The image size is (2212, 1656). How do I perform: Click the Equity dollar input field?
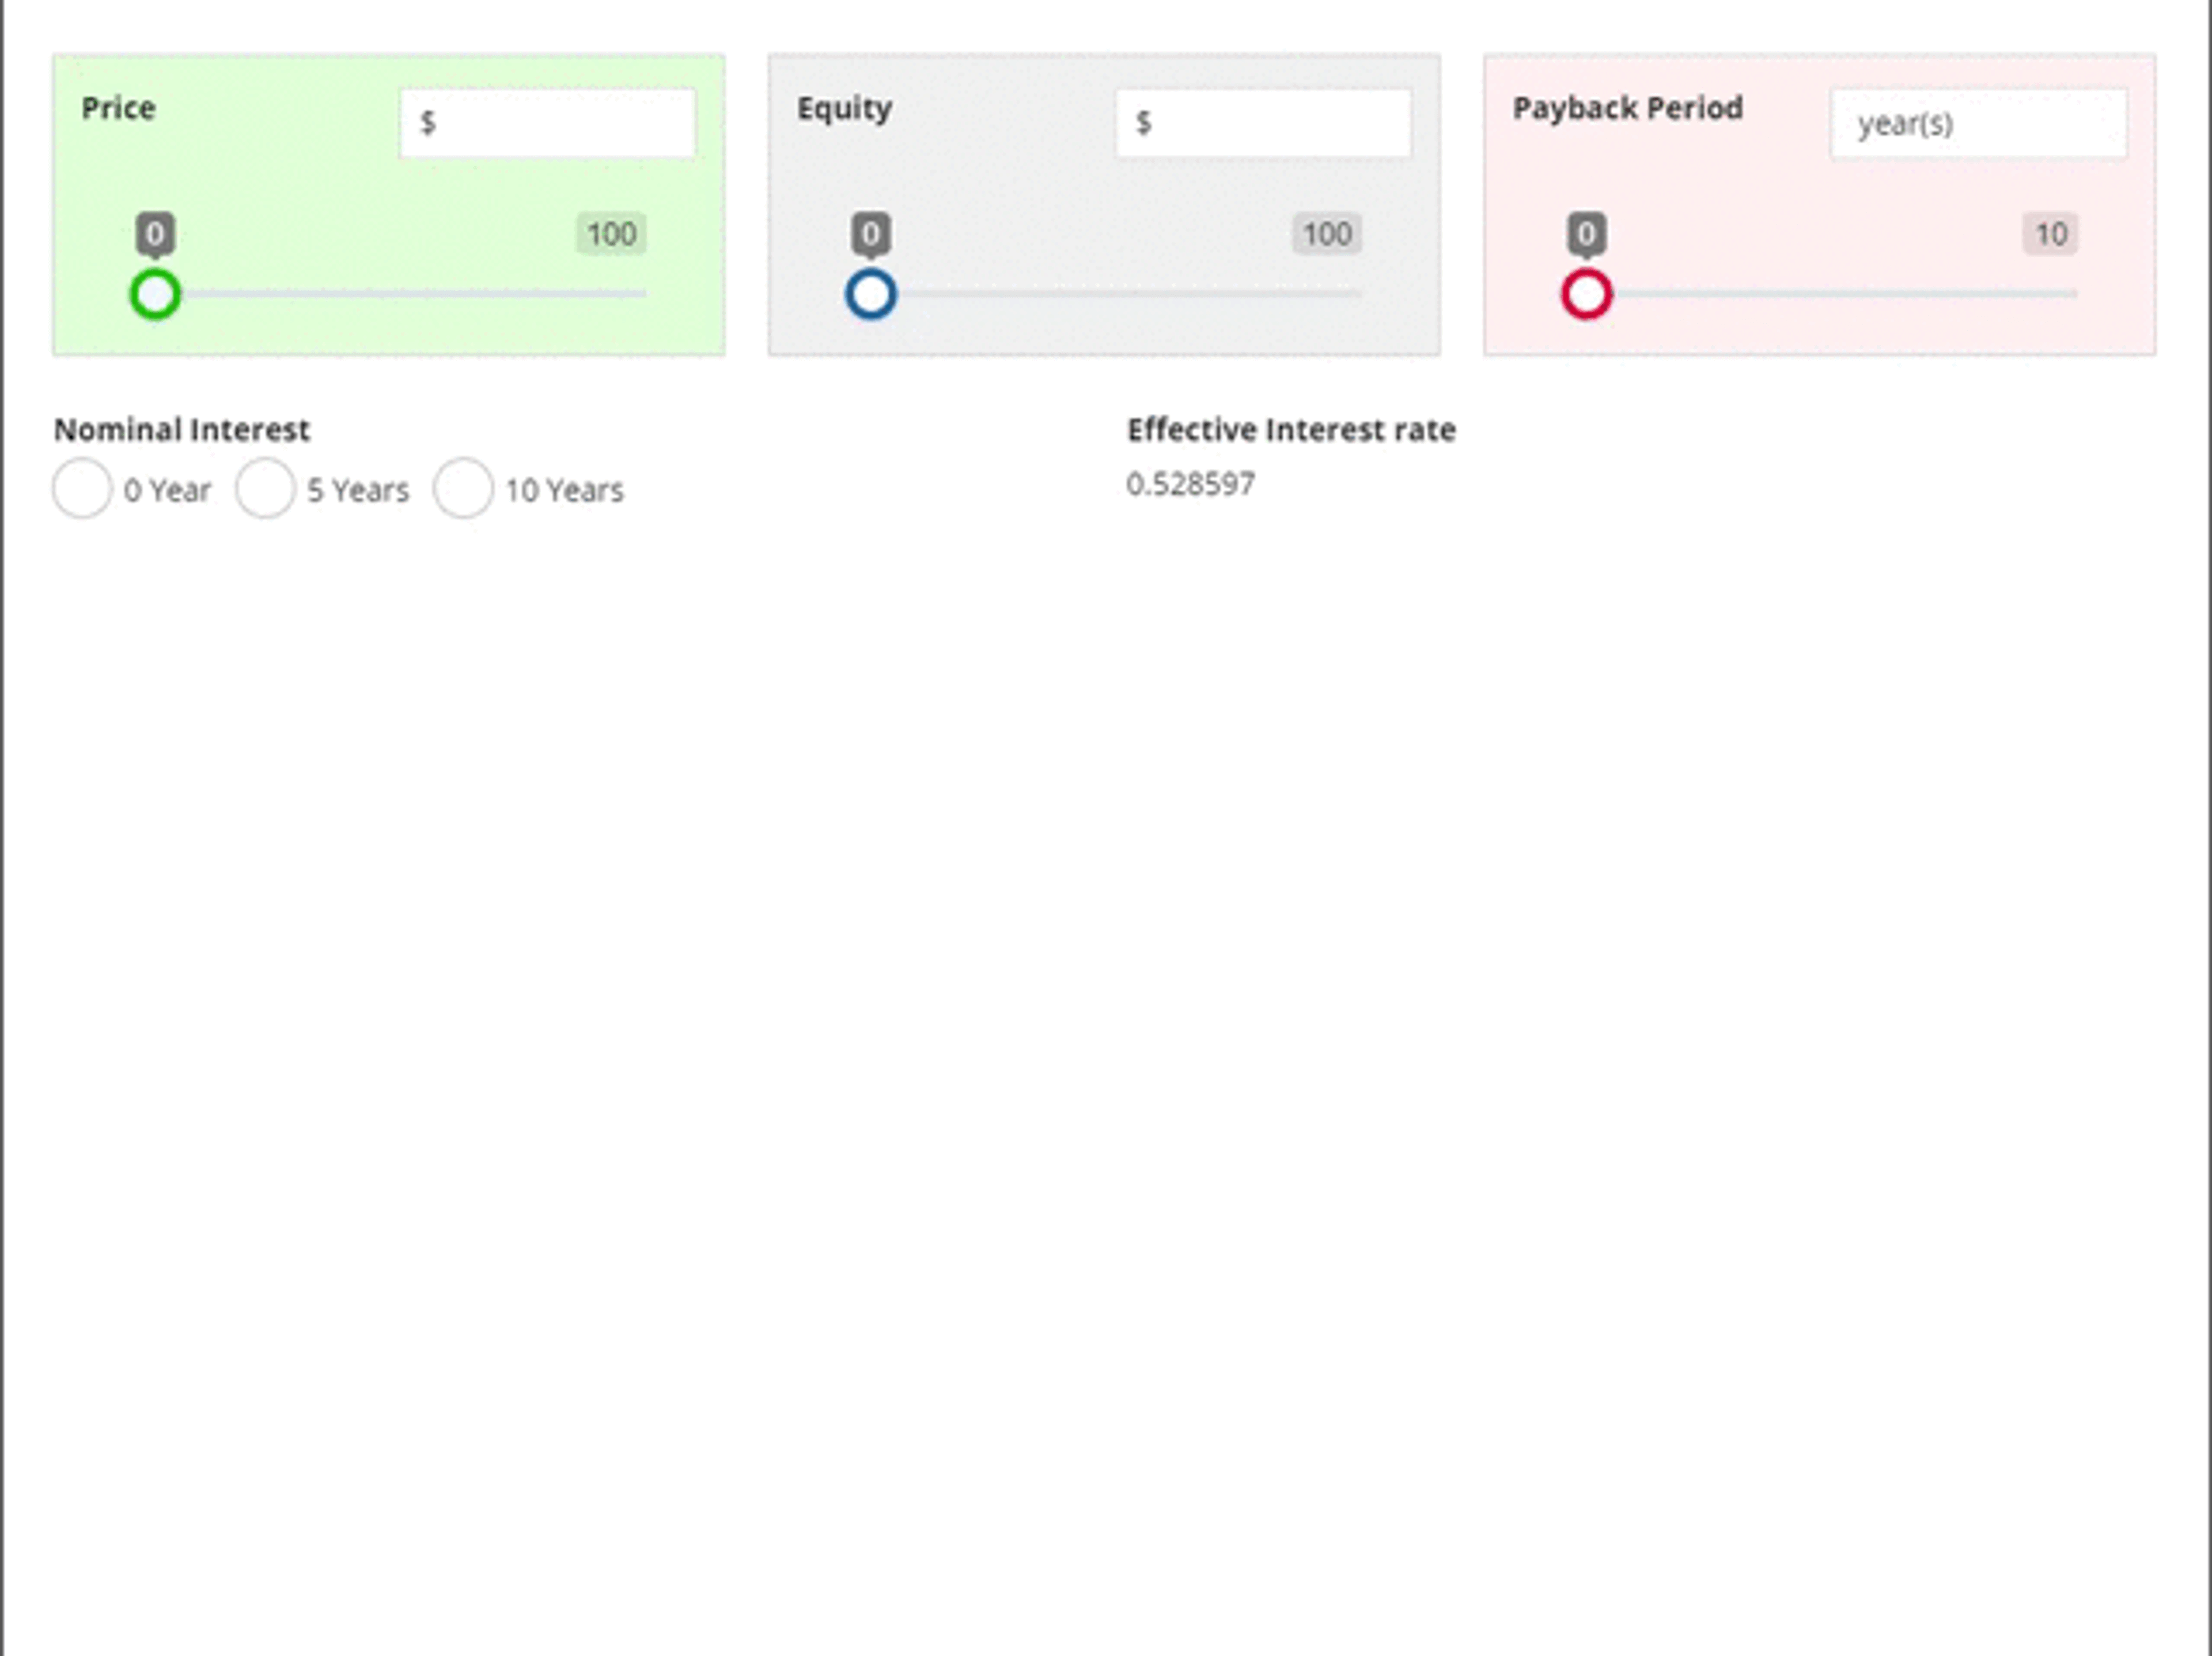coord(1263,123)
